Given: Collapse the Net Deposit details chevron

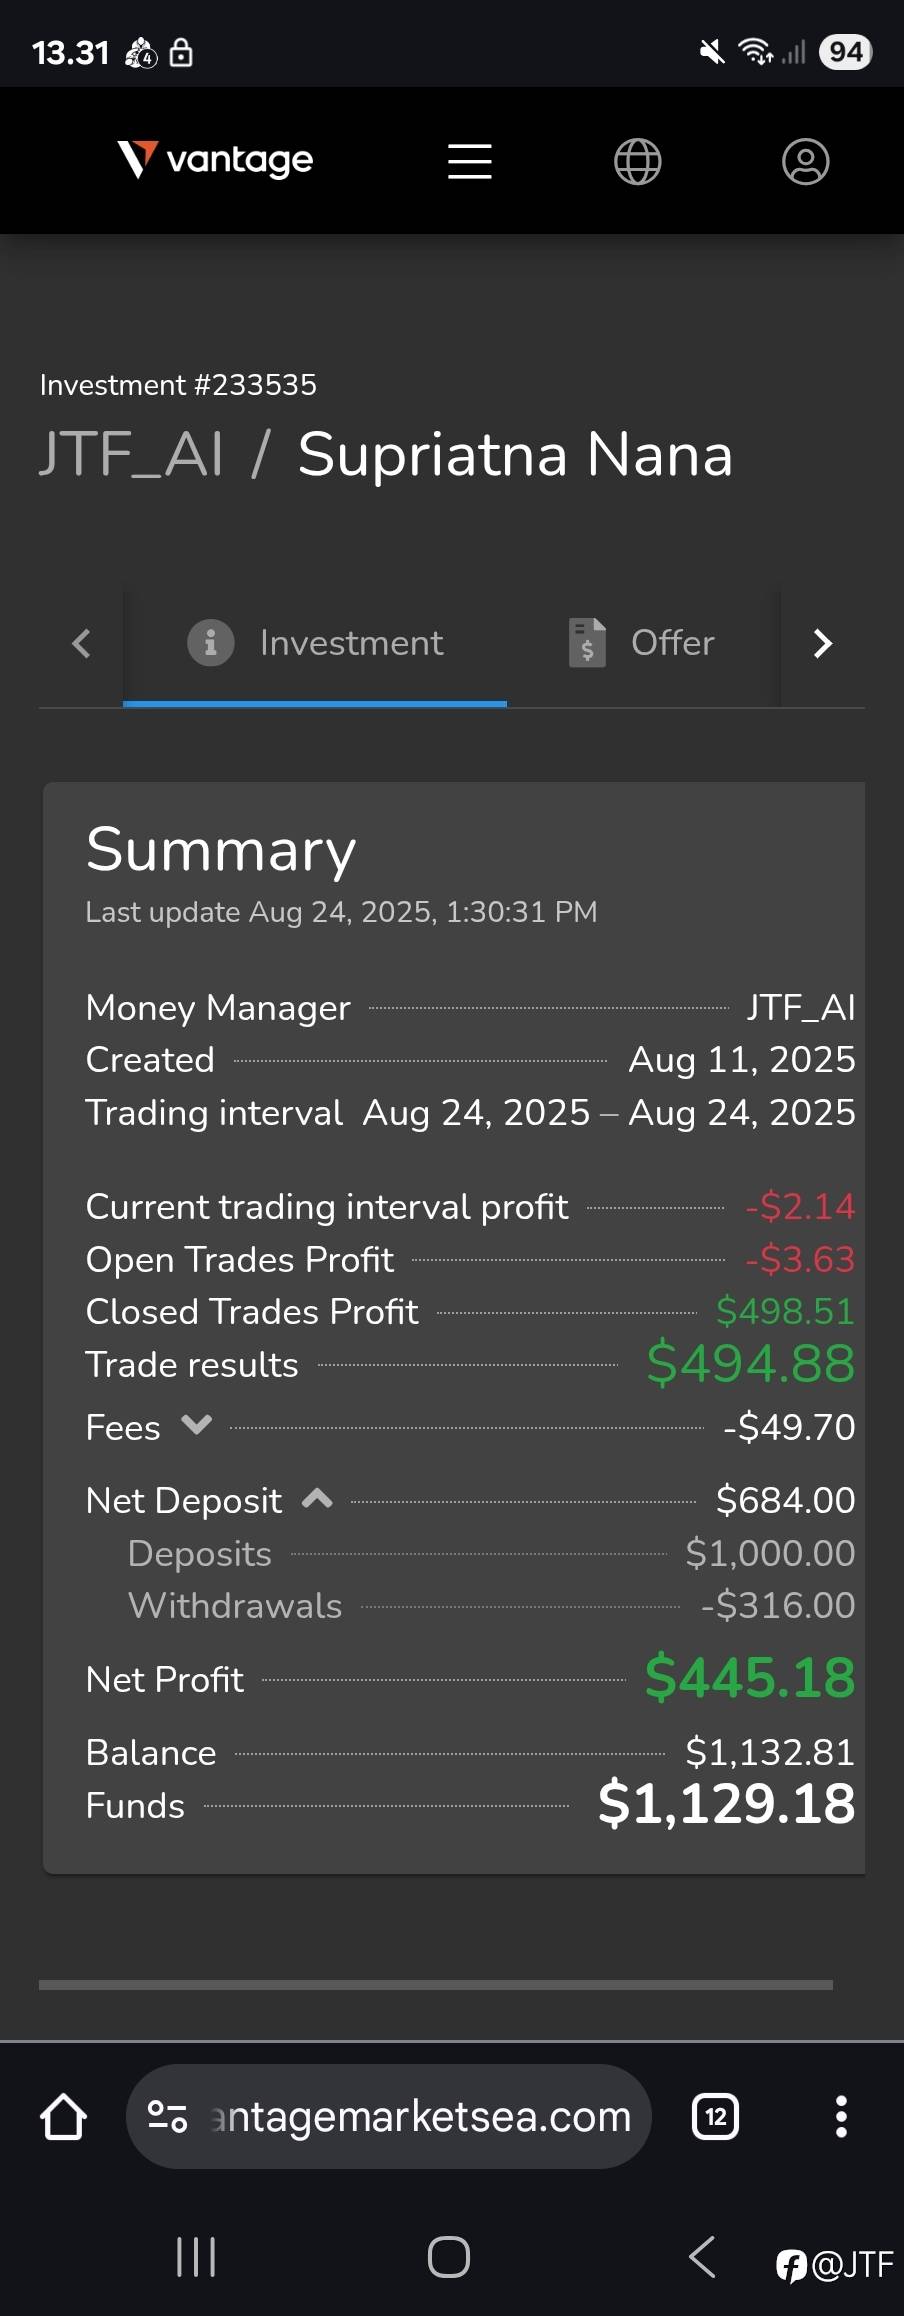Looking at the screenshot, I should [x=317, y=1498].
